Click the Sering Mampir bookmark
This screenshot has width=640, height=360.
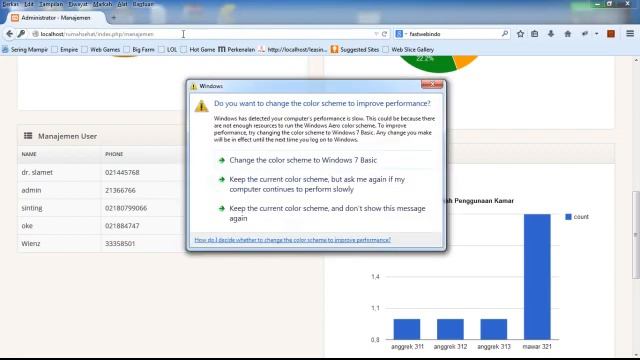25,49
